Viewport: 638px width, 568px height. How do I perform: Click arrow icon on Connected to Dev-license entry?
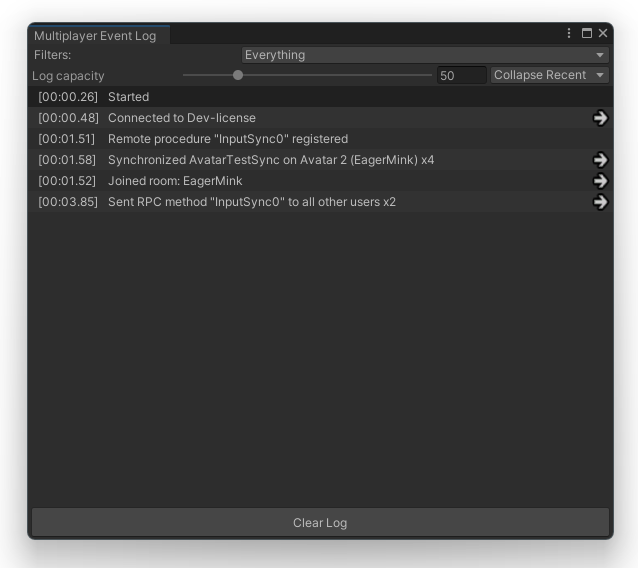click(x=600, y=118)
